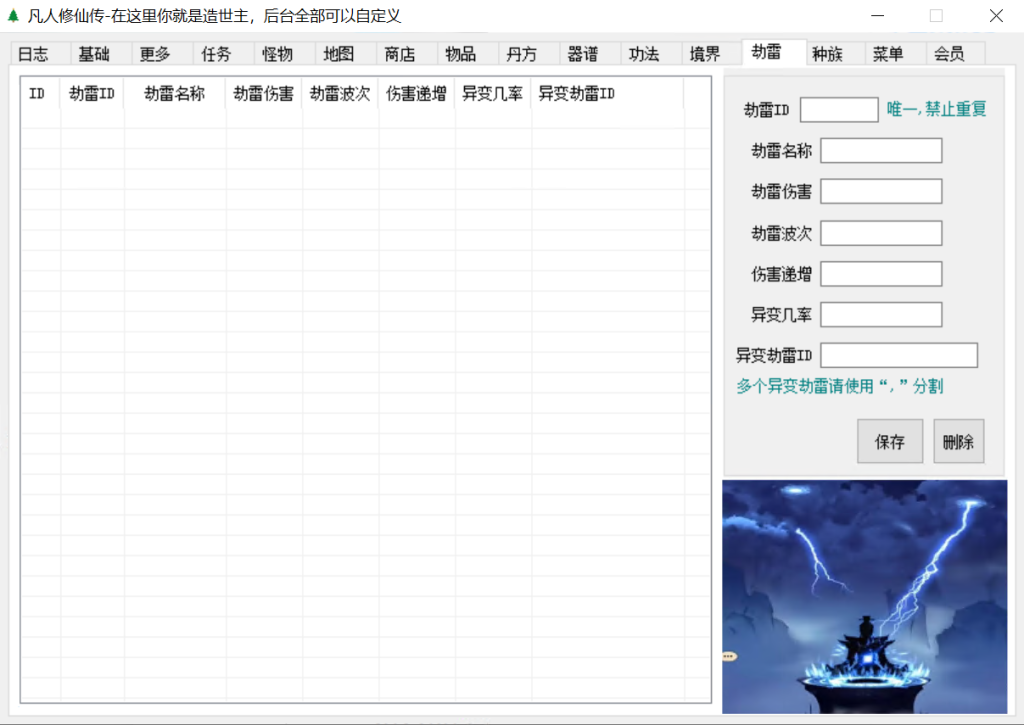The image size is (1024, 725).
Task: Click into the 异变几率 field
Action: point(881,315)
